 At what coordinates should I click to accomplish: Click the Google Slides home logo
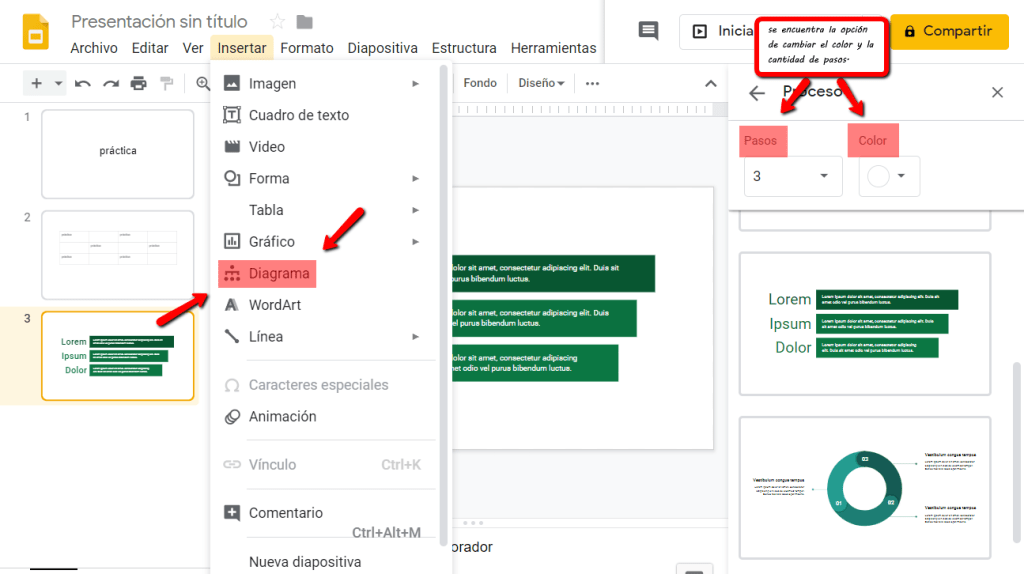[x=36, y=32]
